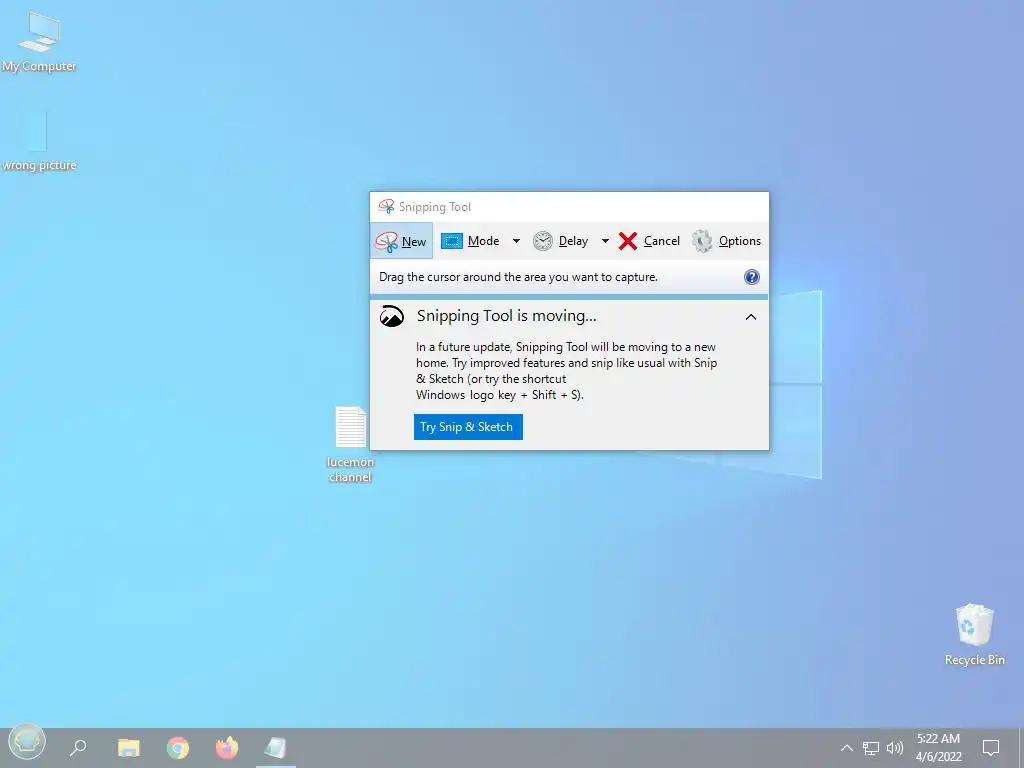Click the network tray icon

871,748
